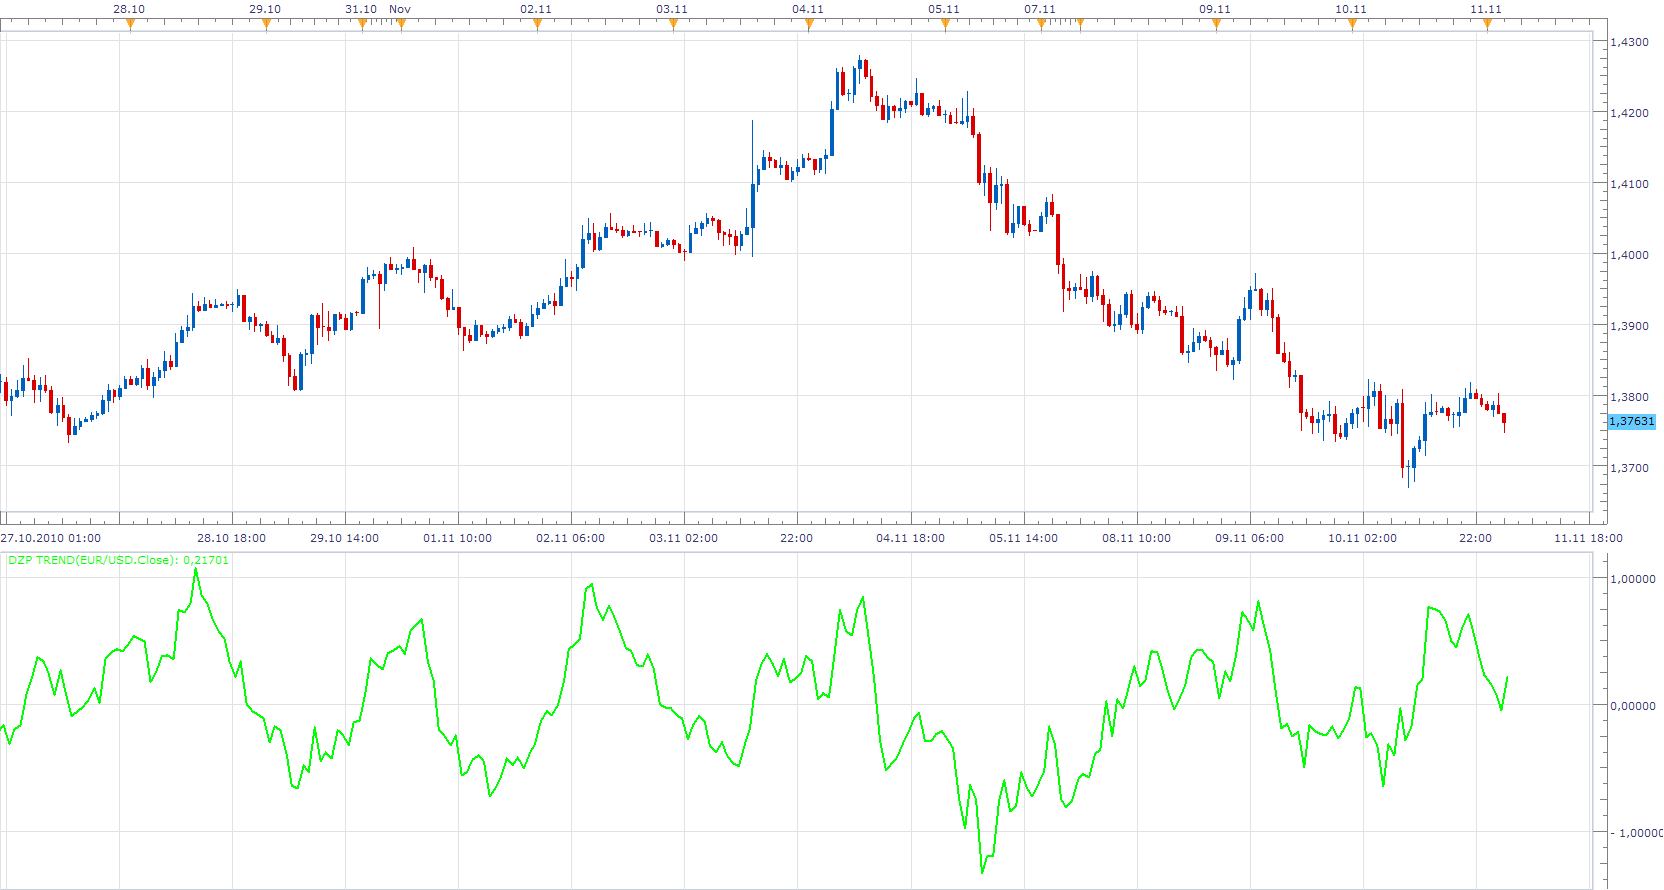Click the 29.10 14:00 time label
Image resolution: width=1664 pixels, height=890 pixels.
344,538
